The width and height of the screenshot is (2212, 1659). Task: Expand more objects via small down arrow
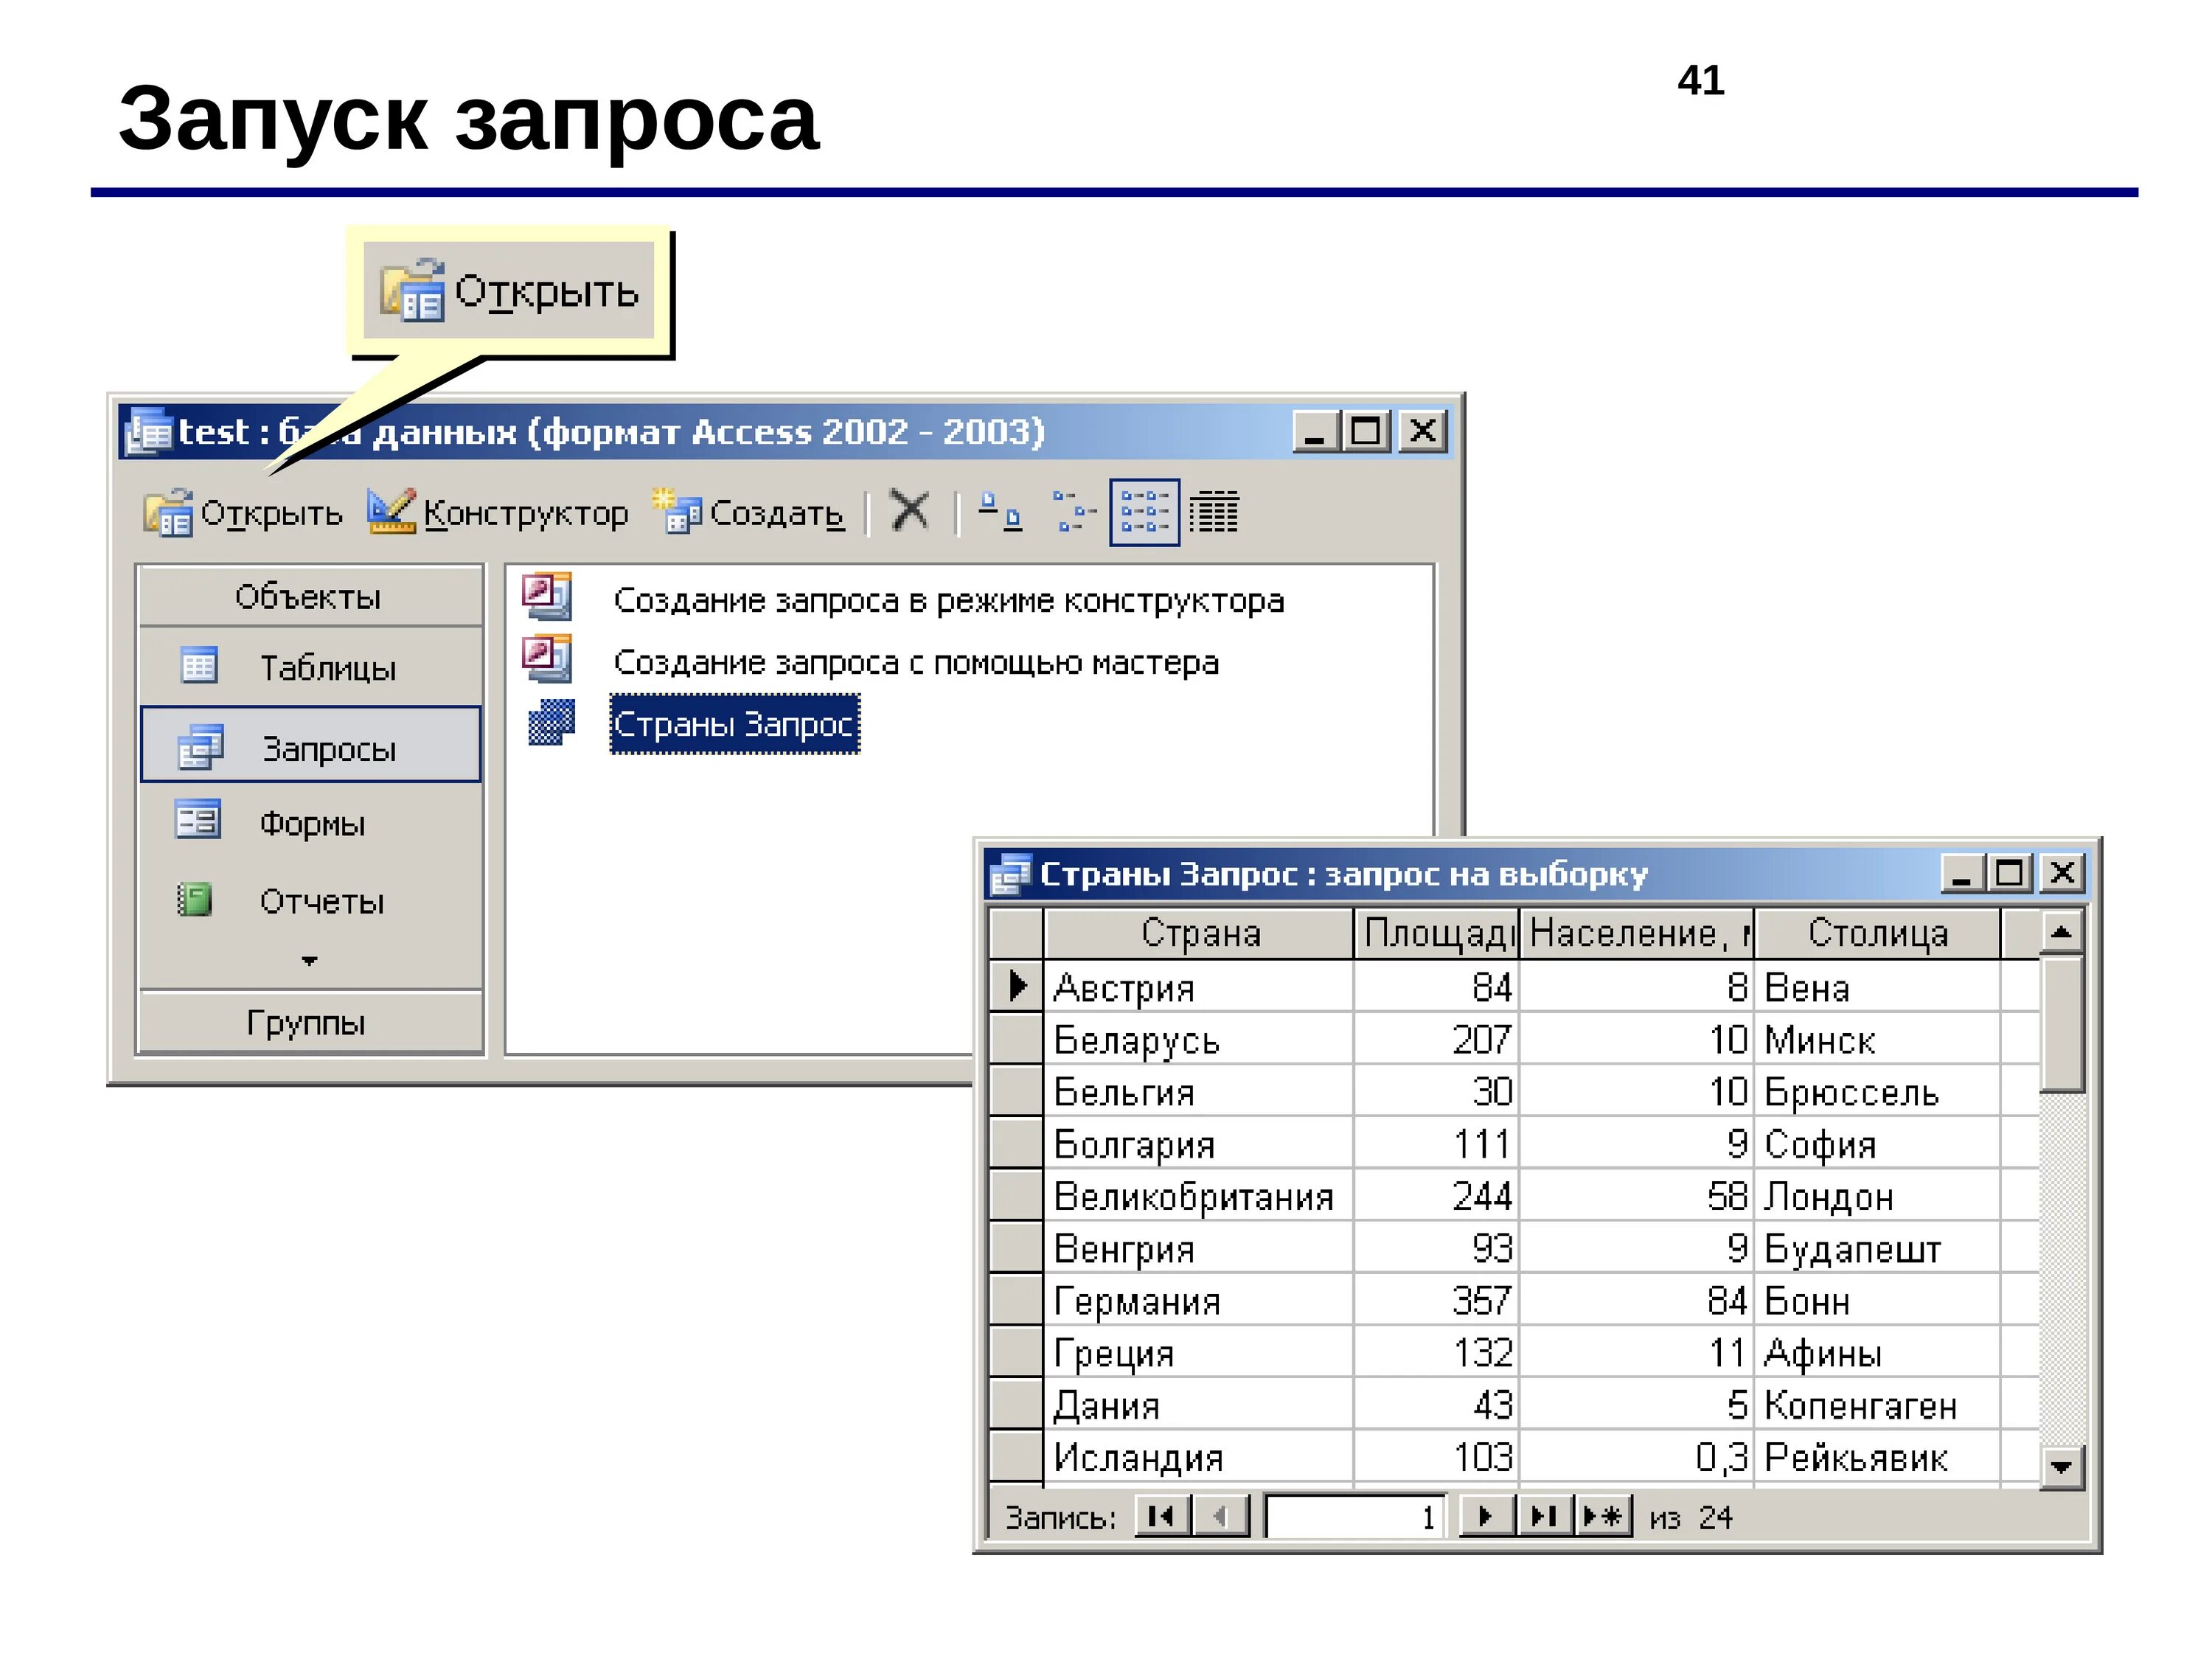(x=309, y=961)
